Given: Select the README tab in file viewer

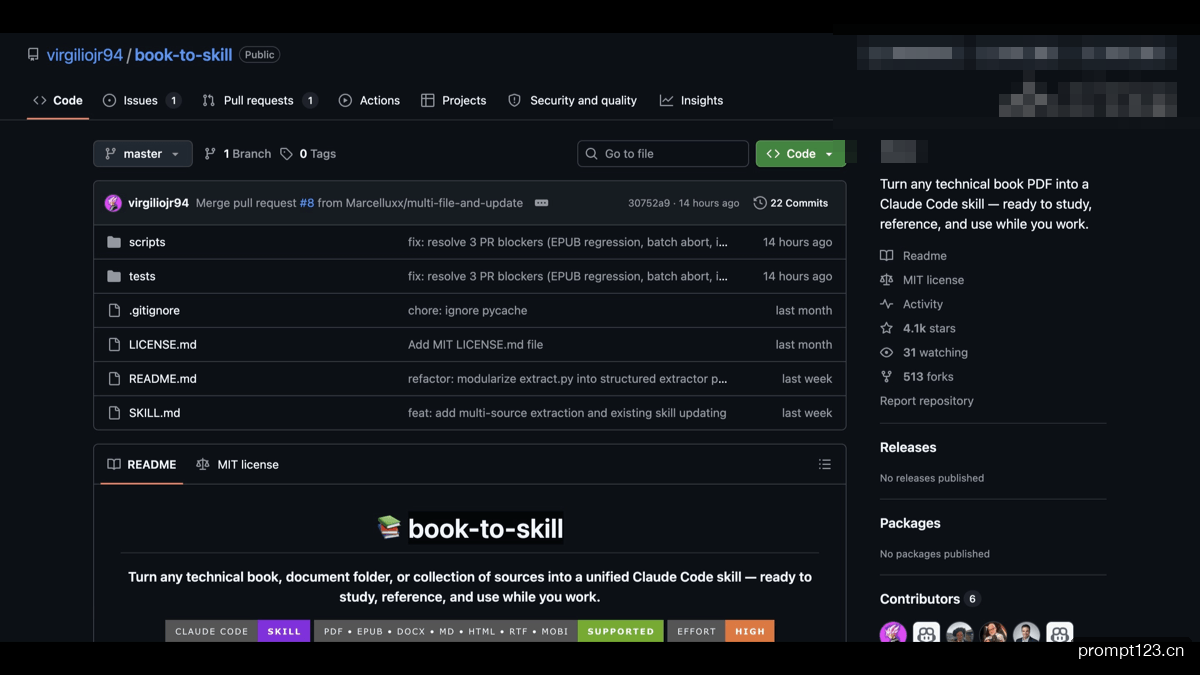Looking at the screenshot, I should pyautogui.click(x=141, y=464).
